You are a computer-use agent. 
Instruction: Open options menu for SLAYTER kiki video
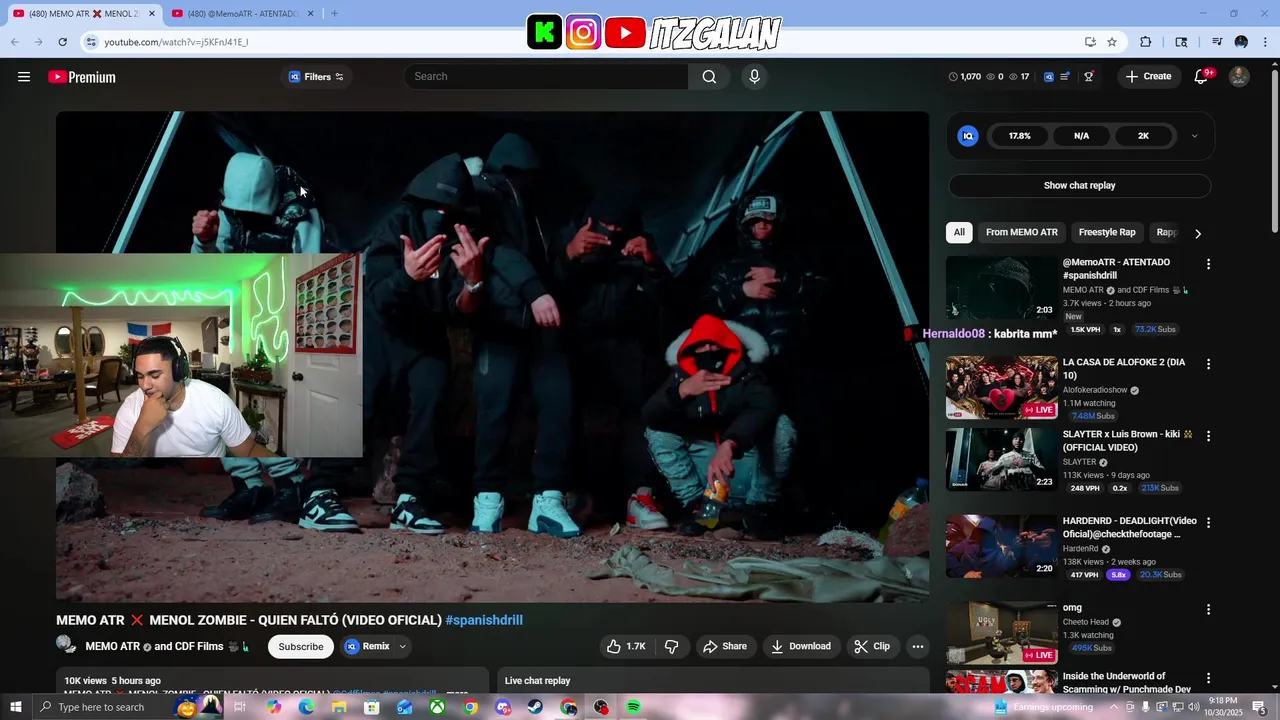pyautogui.click(x=1208, y=436)
